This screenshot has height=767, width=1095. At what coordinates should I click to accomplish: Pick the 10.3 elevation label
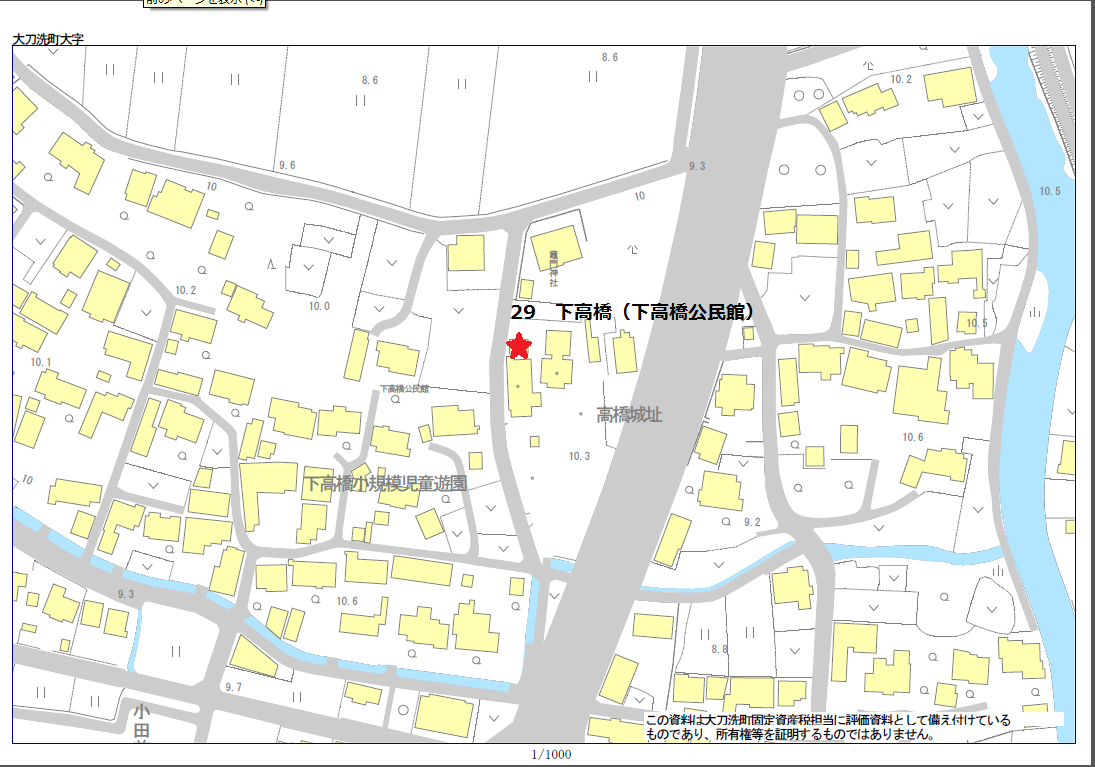click(x=579, y=456)
